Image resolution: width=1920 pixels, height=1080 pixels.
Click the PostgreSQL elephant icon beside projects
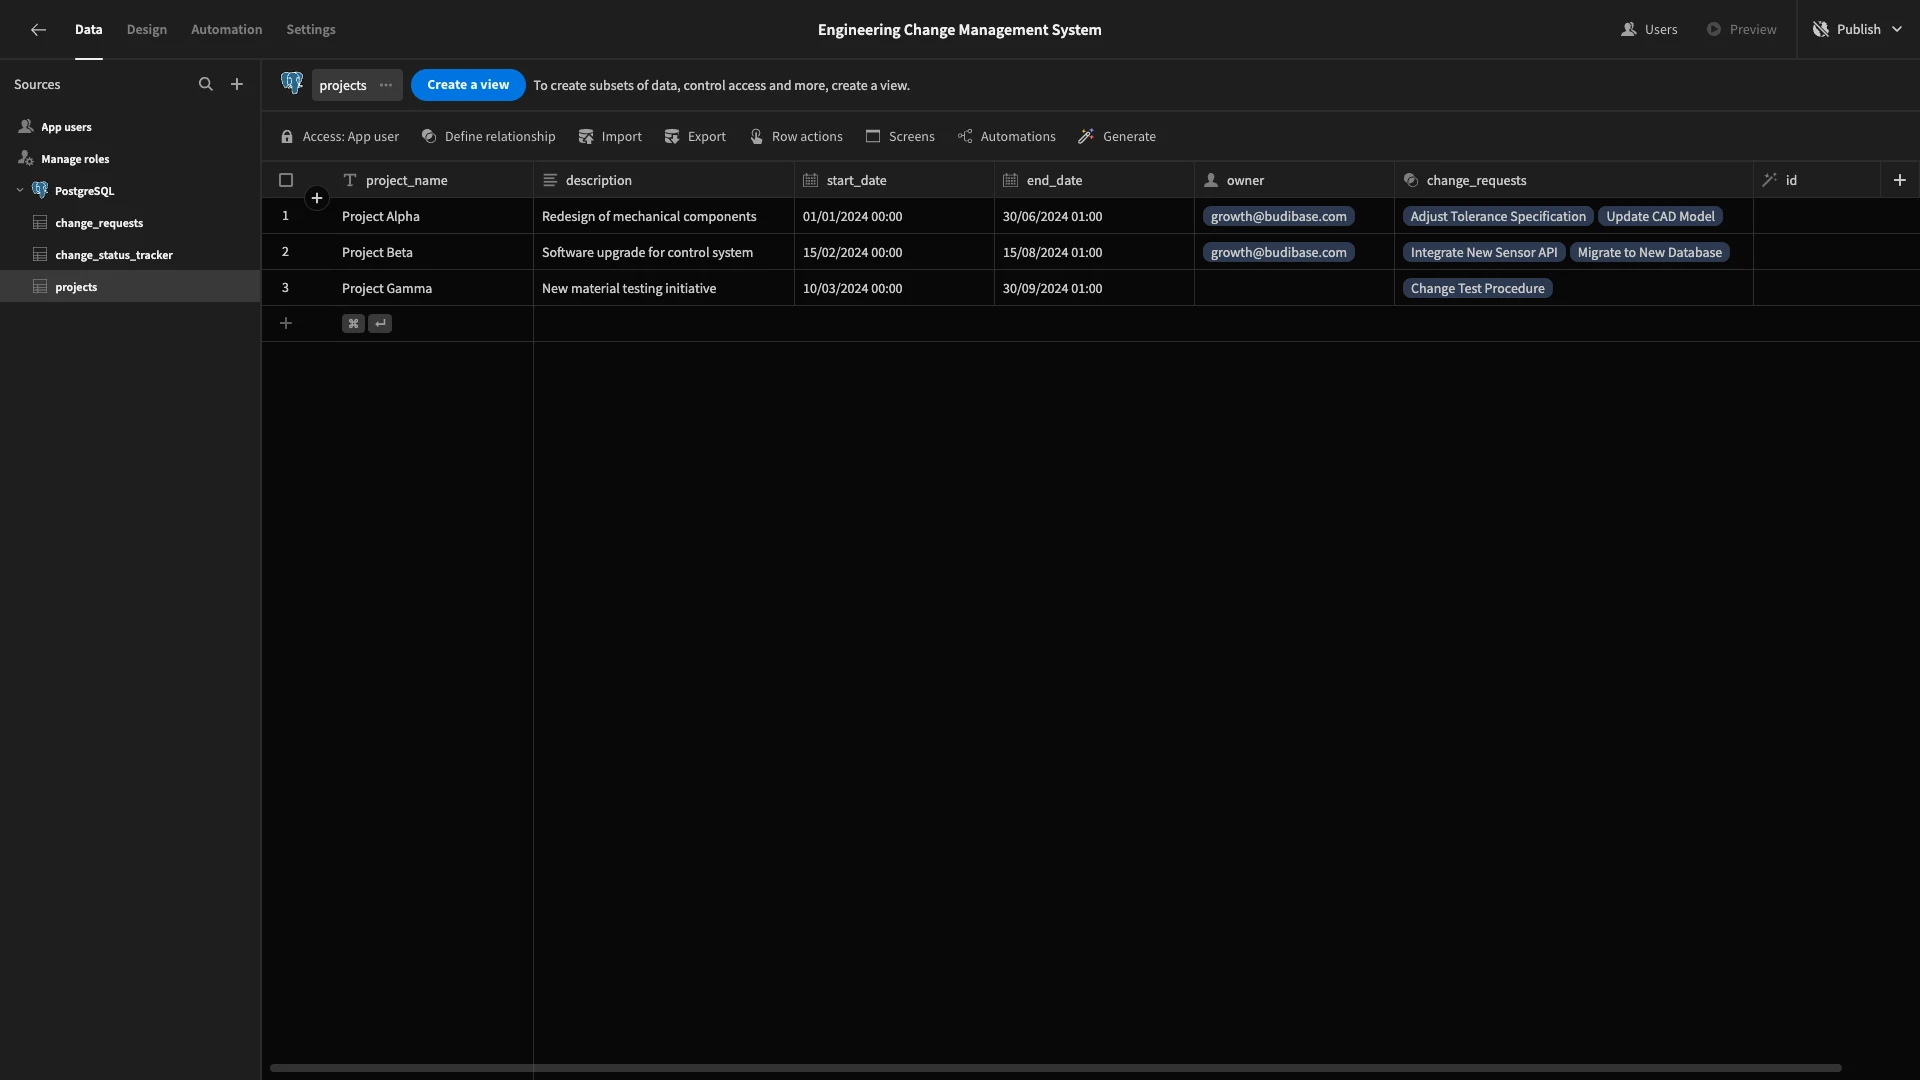(x=292, y=84)
